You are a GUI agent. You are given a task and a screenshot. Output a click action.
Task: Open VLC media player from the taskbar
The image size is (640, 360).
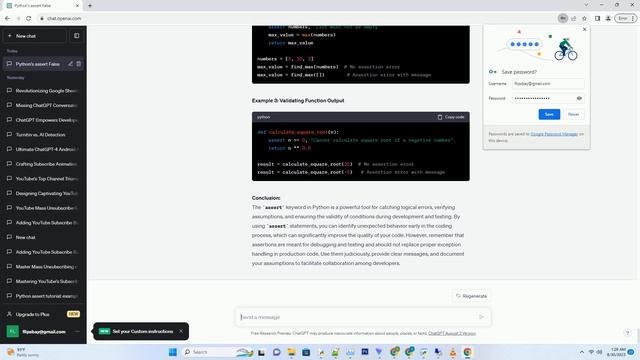coord(453,352)
